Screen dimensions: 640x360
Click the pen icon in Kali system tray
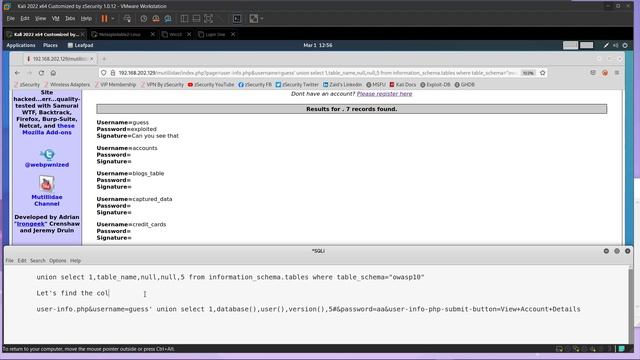[x=606, y=45]
